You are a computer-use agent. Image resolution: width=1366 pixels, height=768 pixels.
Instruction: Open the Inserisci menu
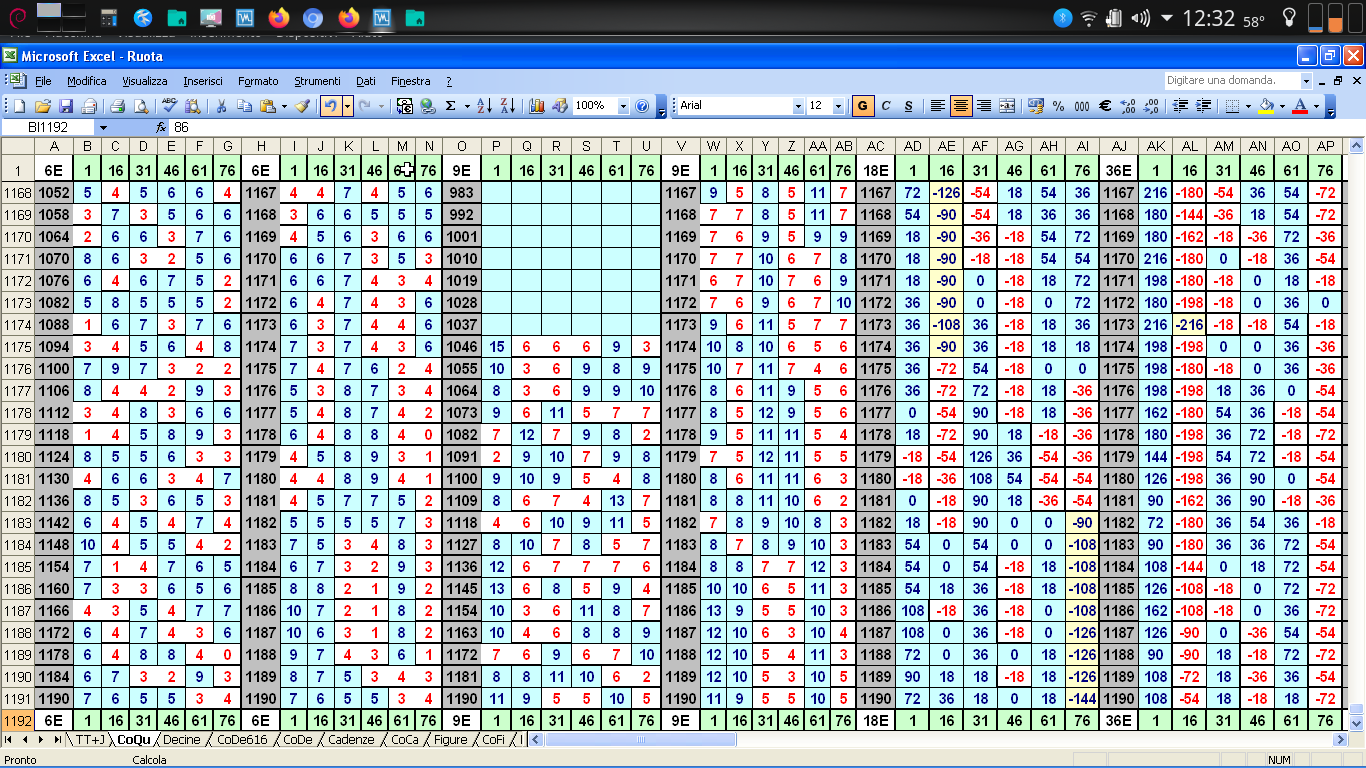tap(203, 81)
